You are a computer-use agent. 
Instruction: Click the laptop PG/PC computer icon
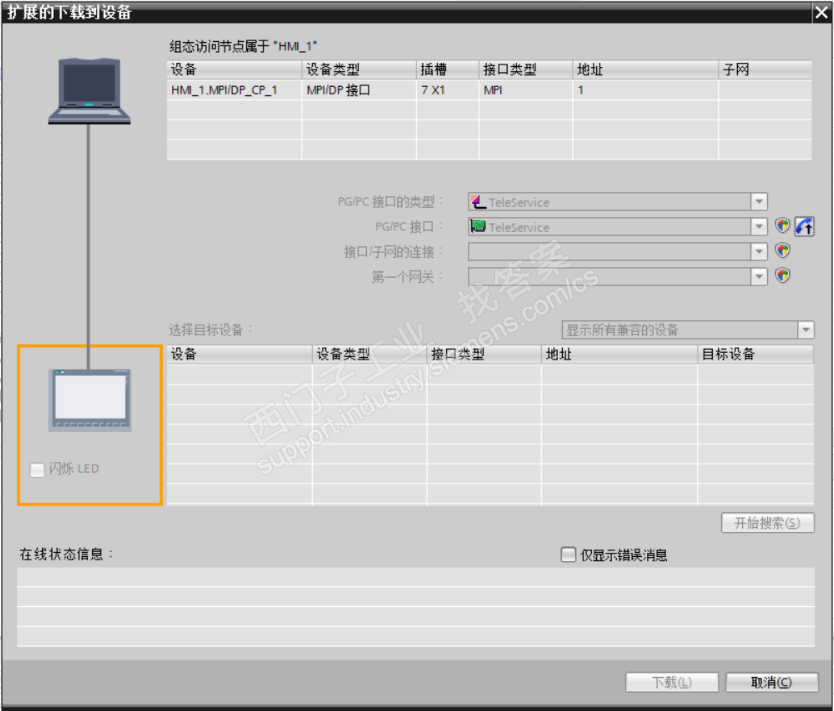(89, 91)
